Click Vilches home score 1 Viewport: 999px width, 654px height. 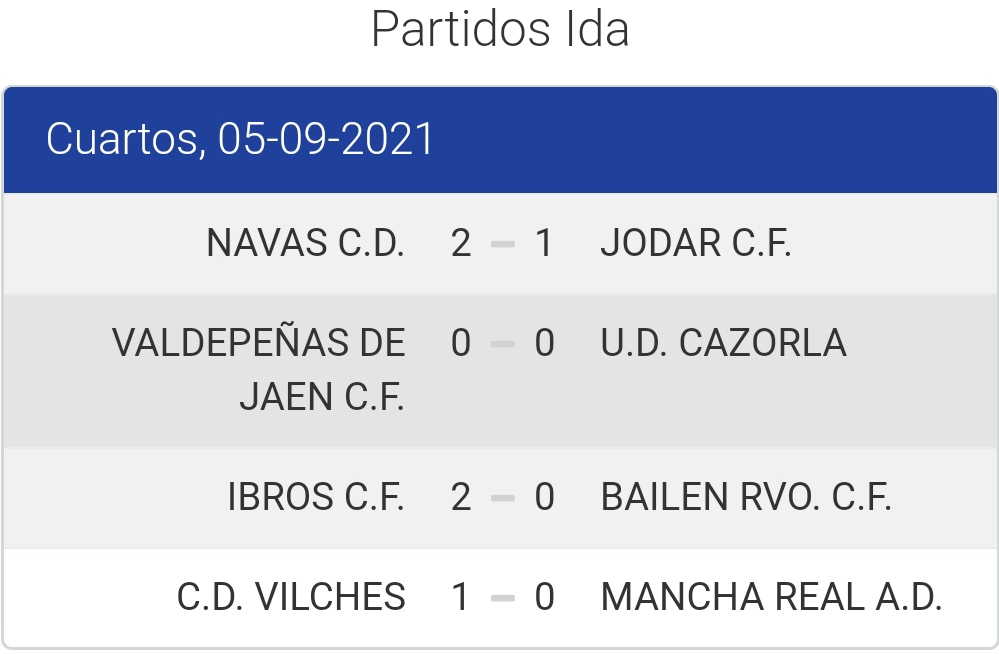tap(460, 598)
